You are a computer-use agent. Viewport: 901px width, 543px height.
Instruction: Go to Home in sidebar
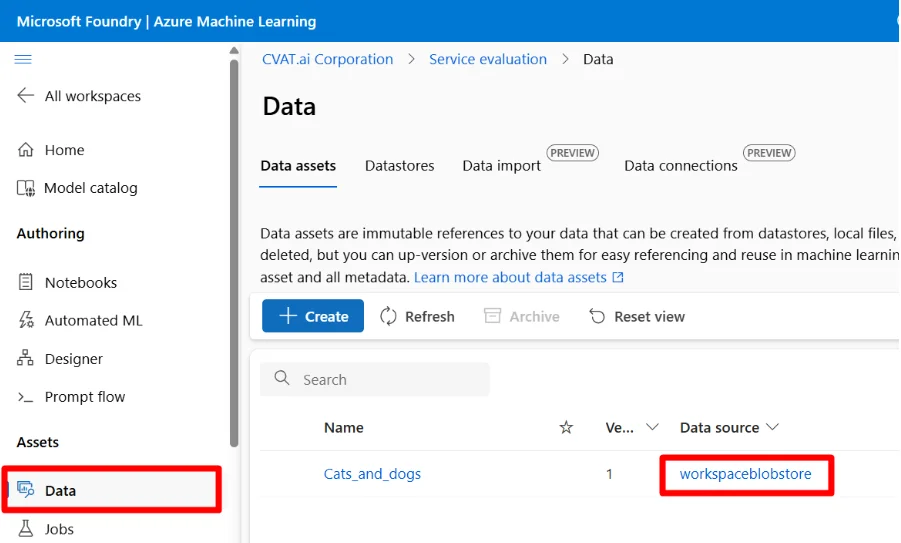pos(64,150)
